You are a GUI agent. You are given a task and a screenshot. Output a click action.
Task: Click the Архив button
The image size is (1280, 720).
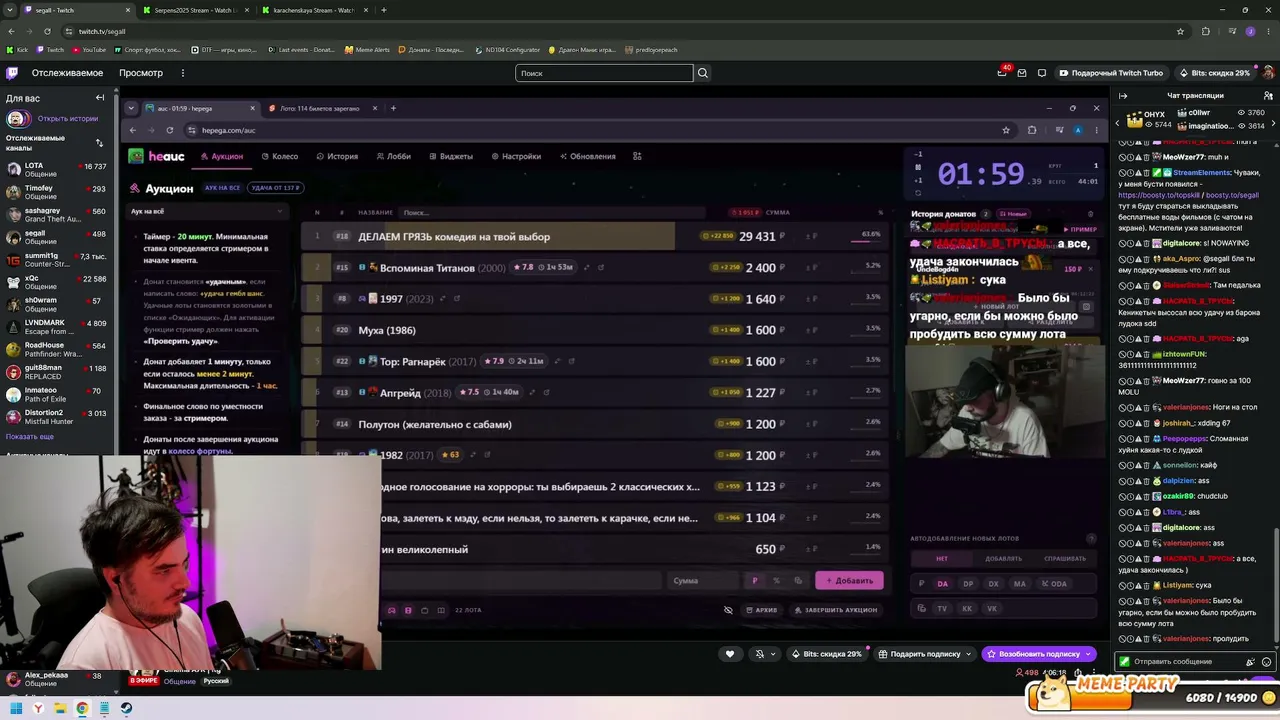click(x=761, y=610)
